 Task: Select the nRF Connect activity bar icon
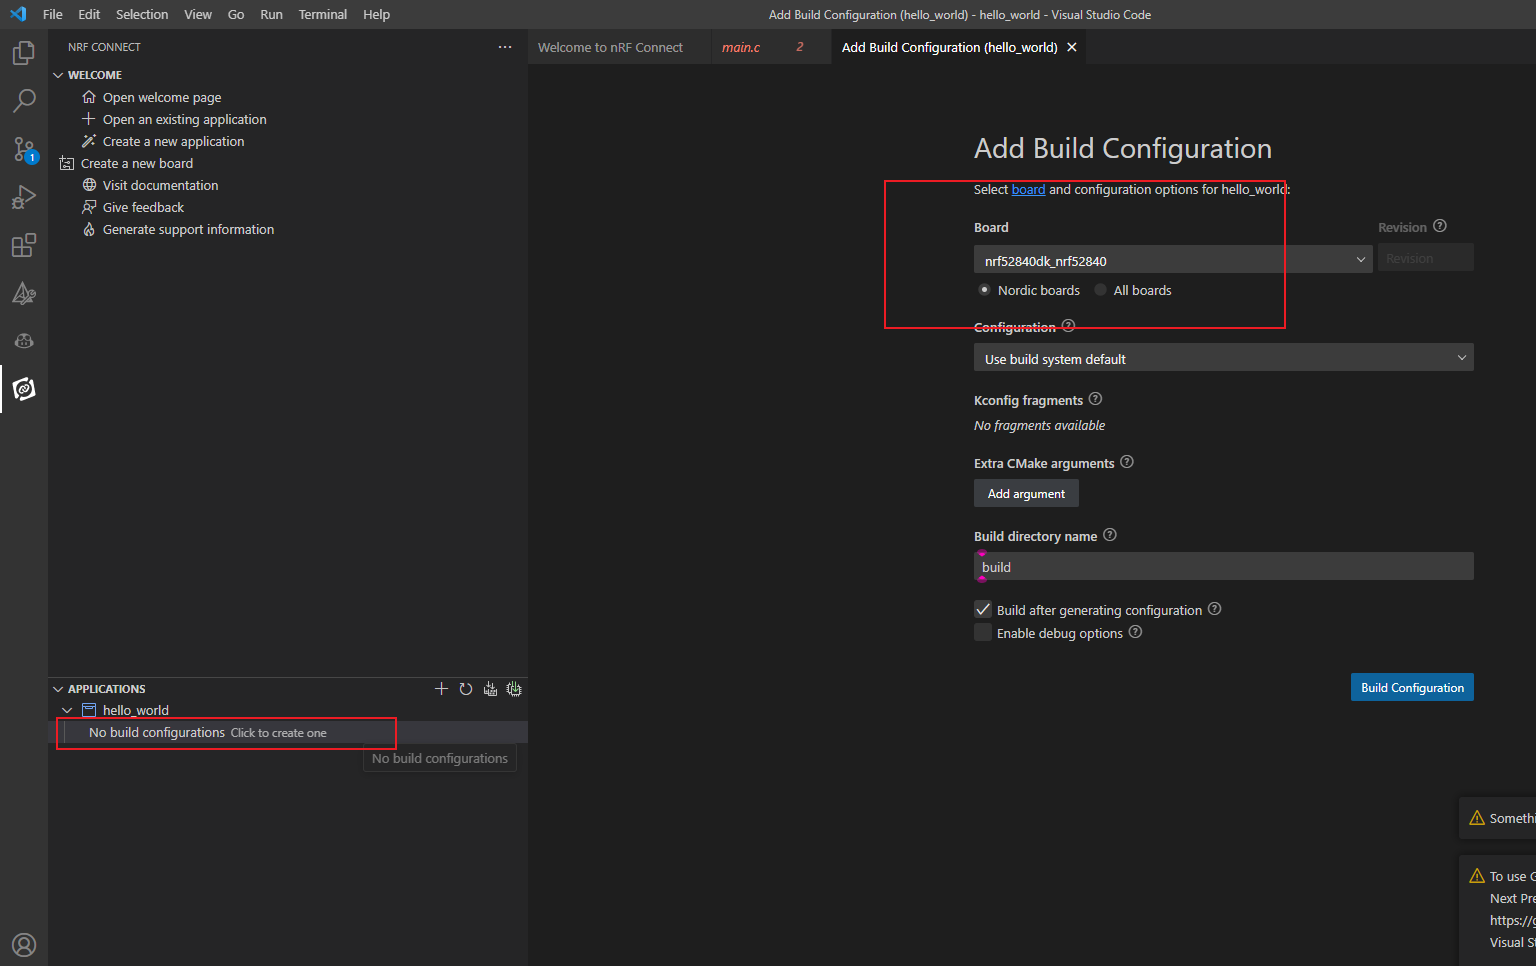24,389
